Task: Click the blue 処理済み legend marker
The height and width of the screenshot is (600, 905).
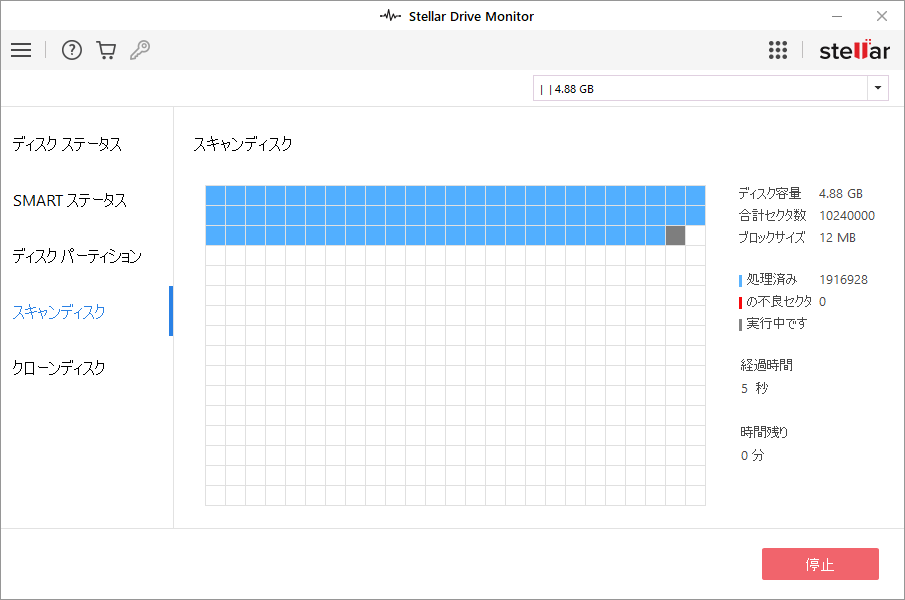Action: 740,280
